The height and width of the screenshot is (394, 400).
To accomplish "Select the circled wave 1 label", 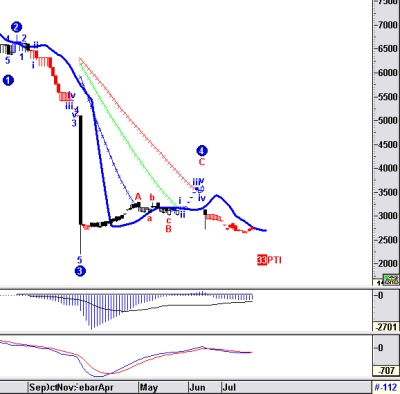I will 8,80.
